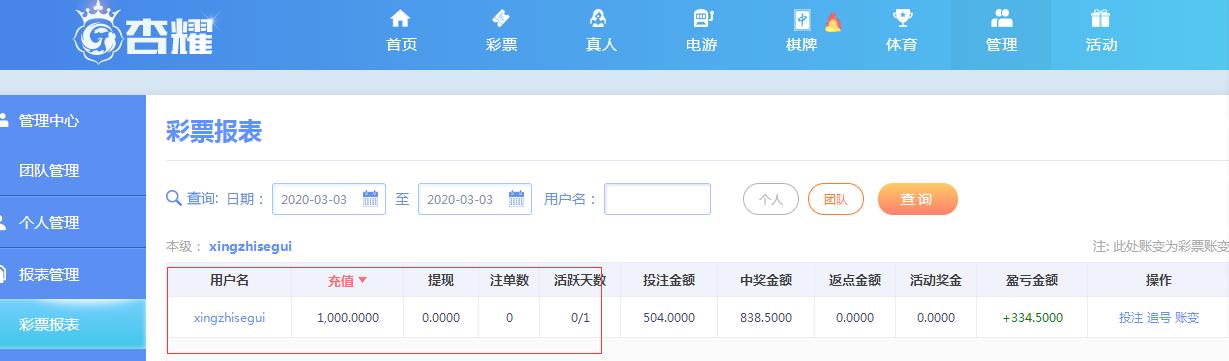Open the 首页 home icon
Viewport: 1229px width, 361px height.
(x=400, y=18)
